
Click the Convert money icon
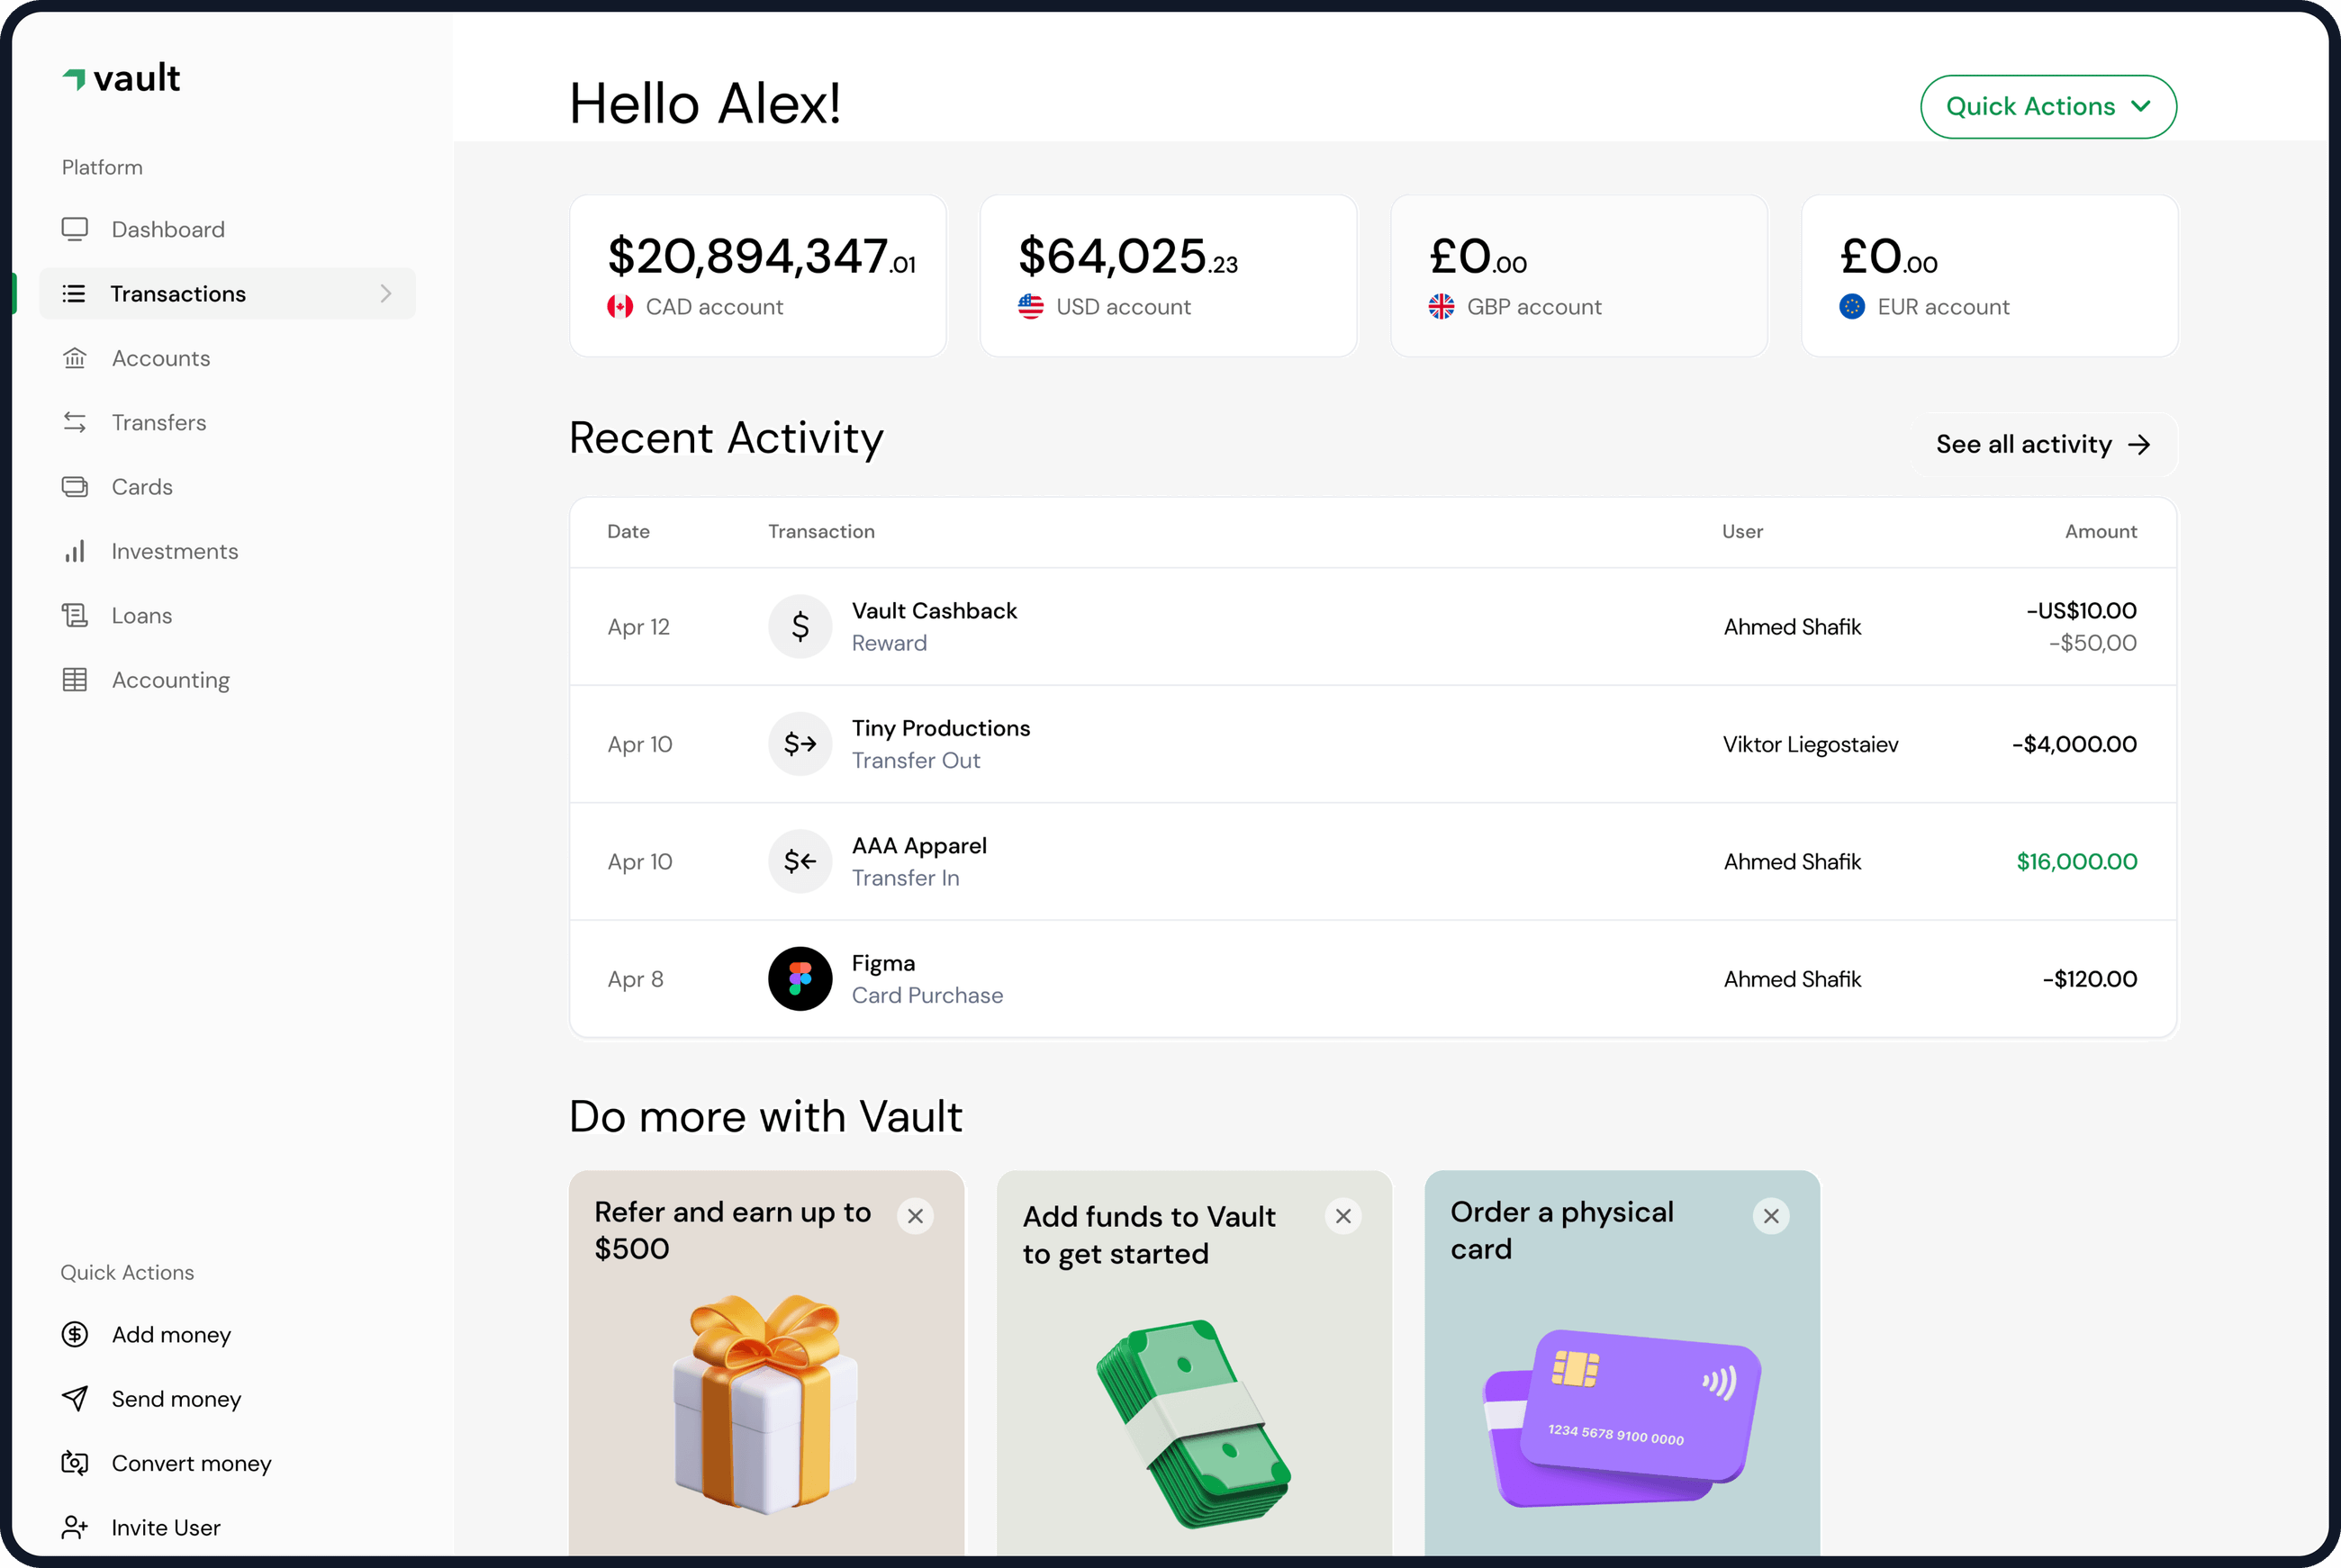tap(75, 1463)
